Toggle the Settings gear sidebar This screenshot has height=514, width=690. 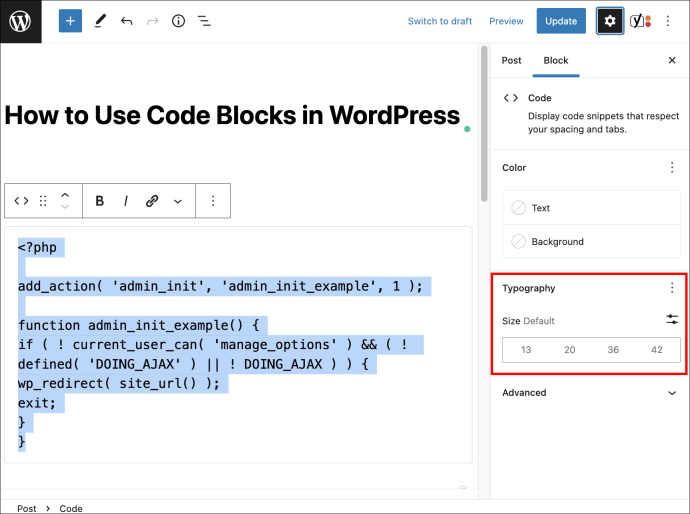(610, 21)
